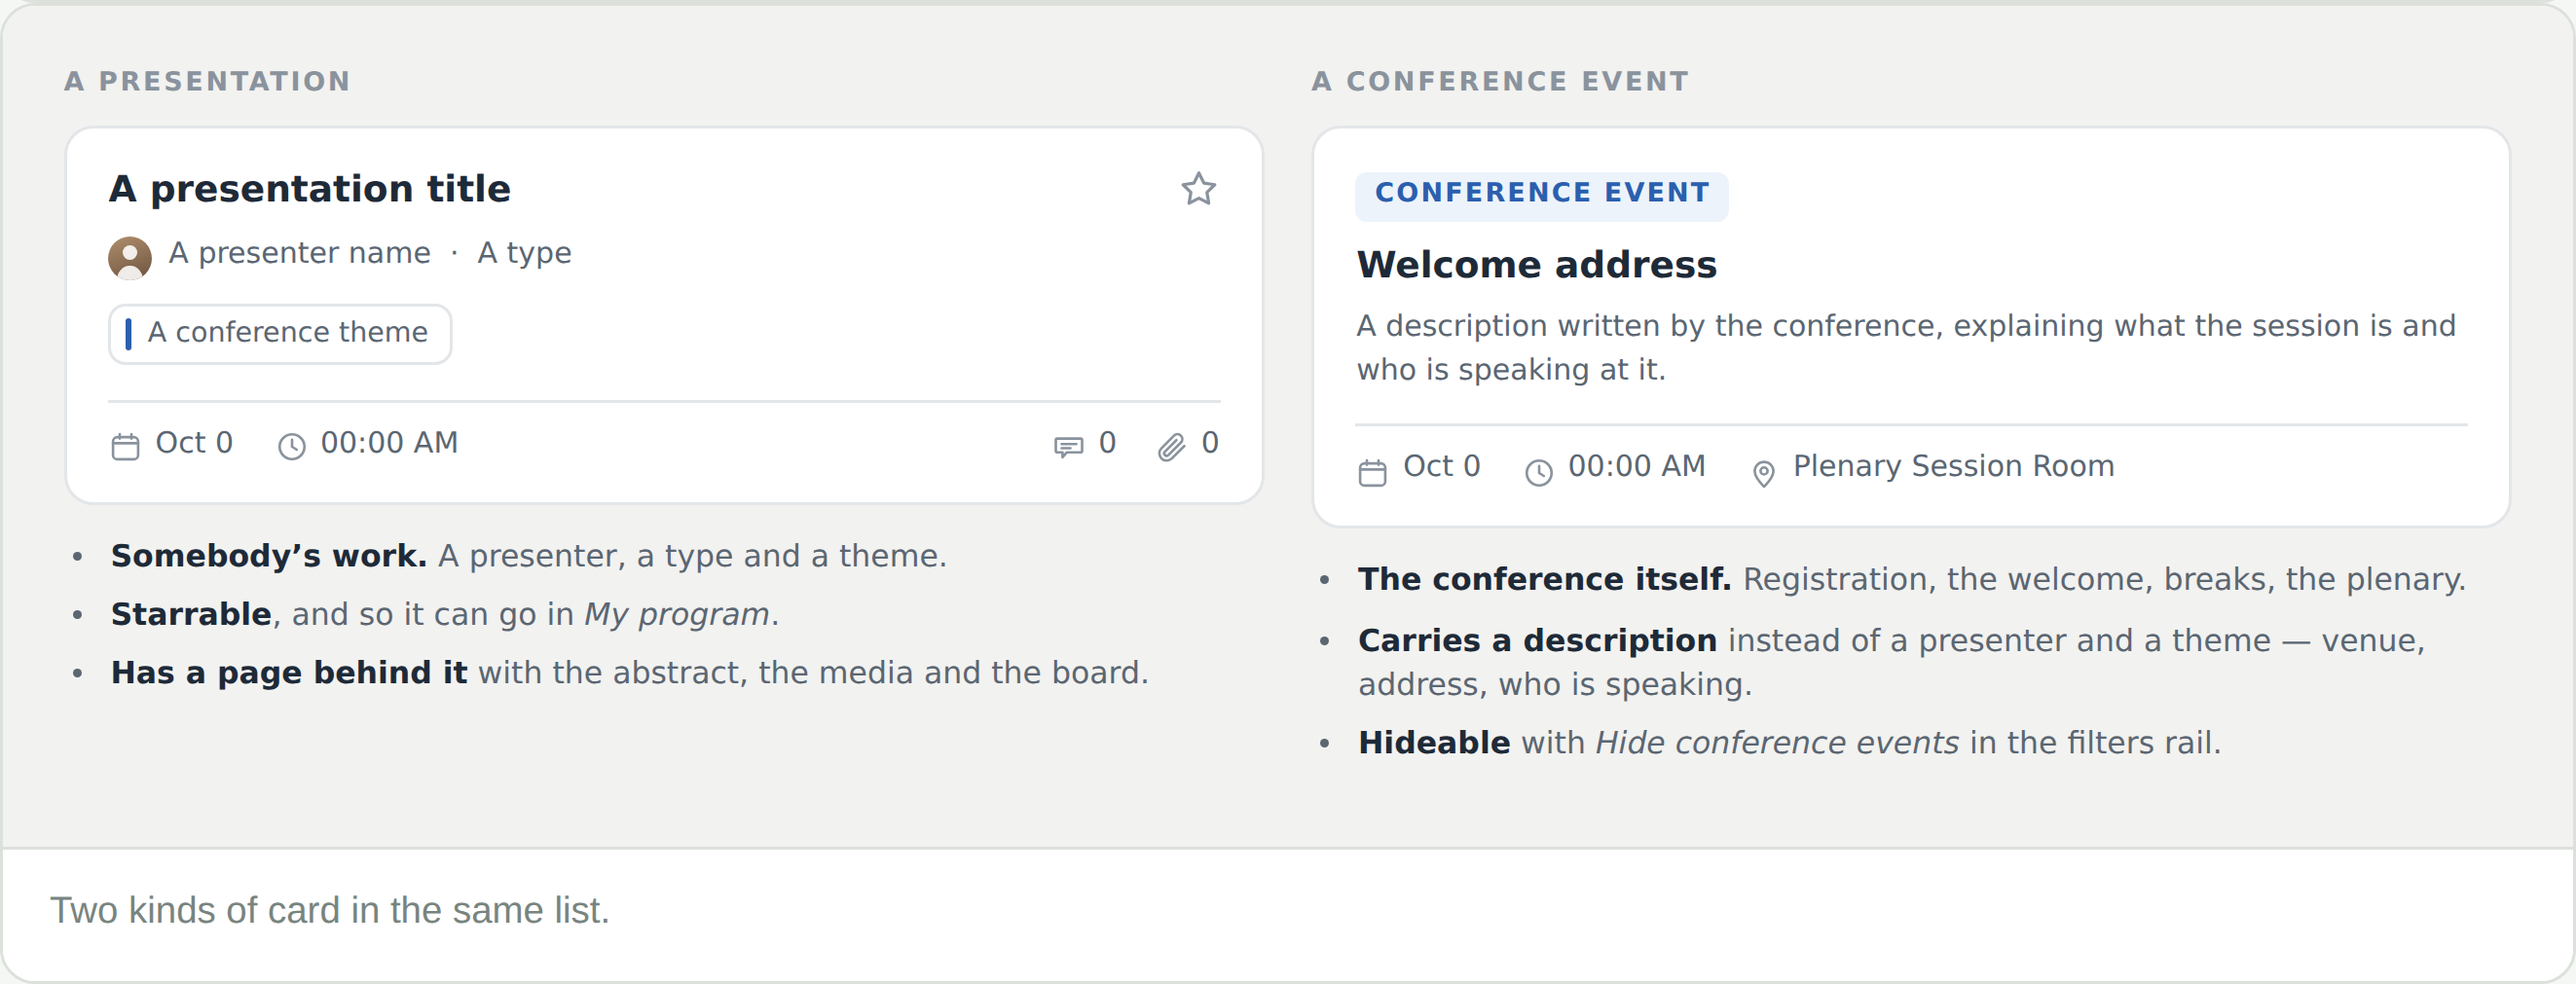This screenshot has width=2576, height=984.
Task: Click the blue theme color bar
Action: coord(128,333)
